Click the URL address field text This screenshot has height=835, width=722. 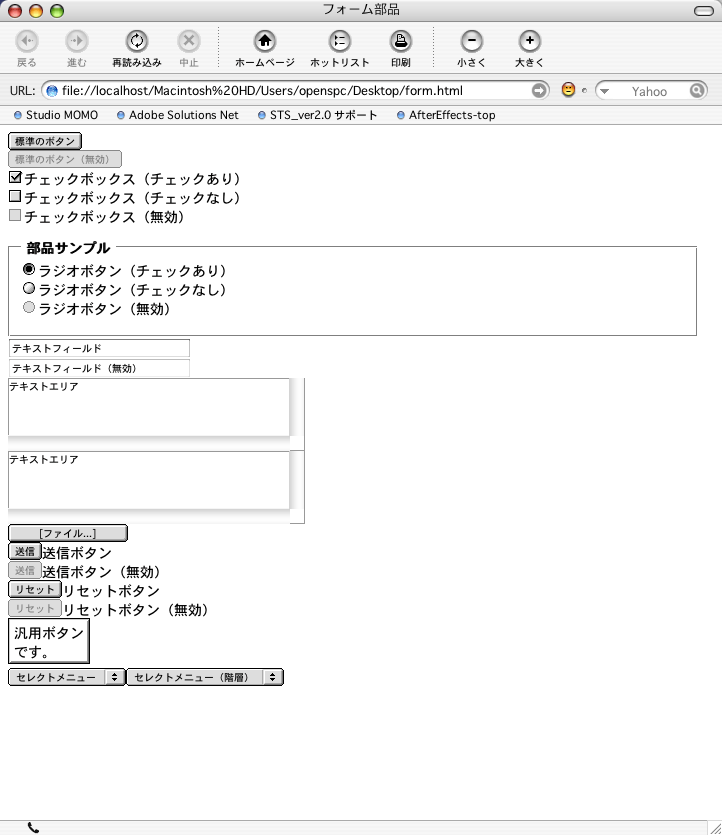pos(262,91)
